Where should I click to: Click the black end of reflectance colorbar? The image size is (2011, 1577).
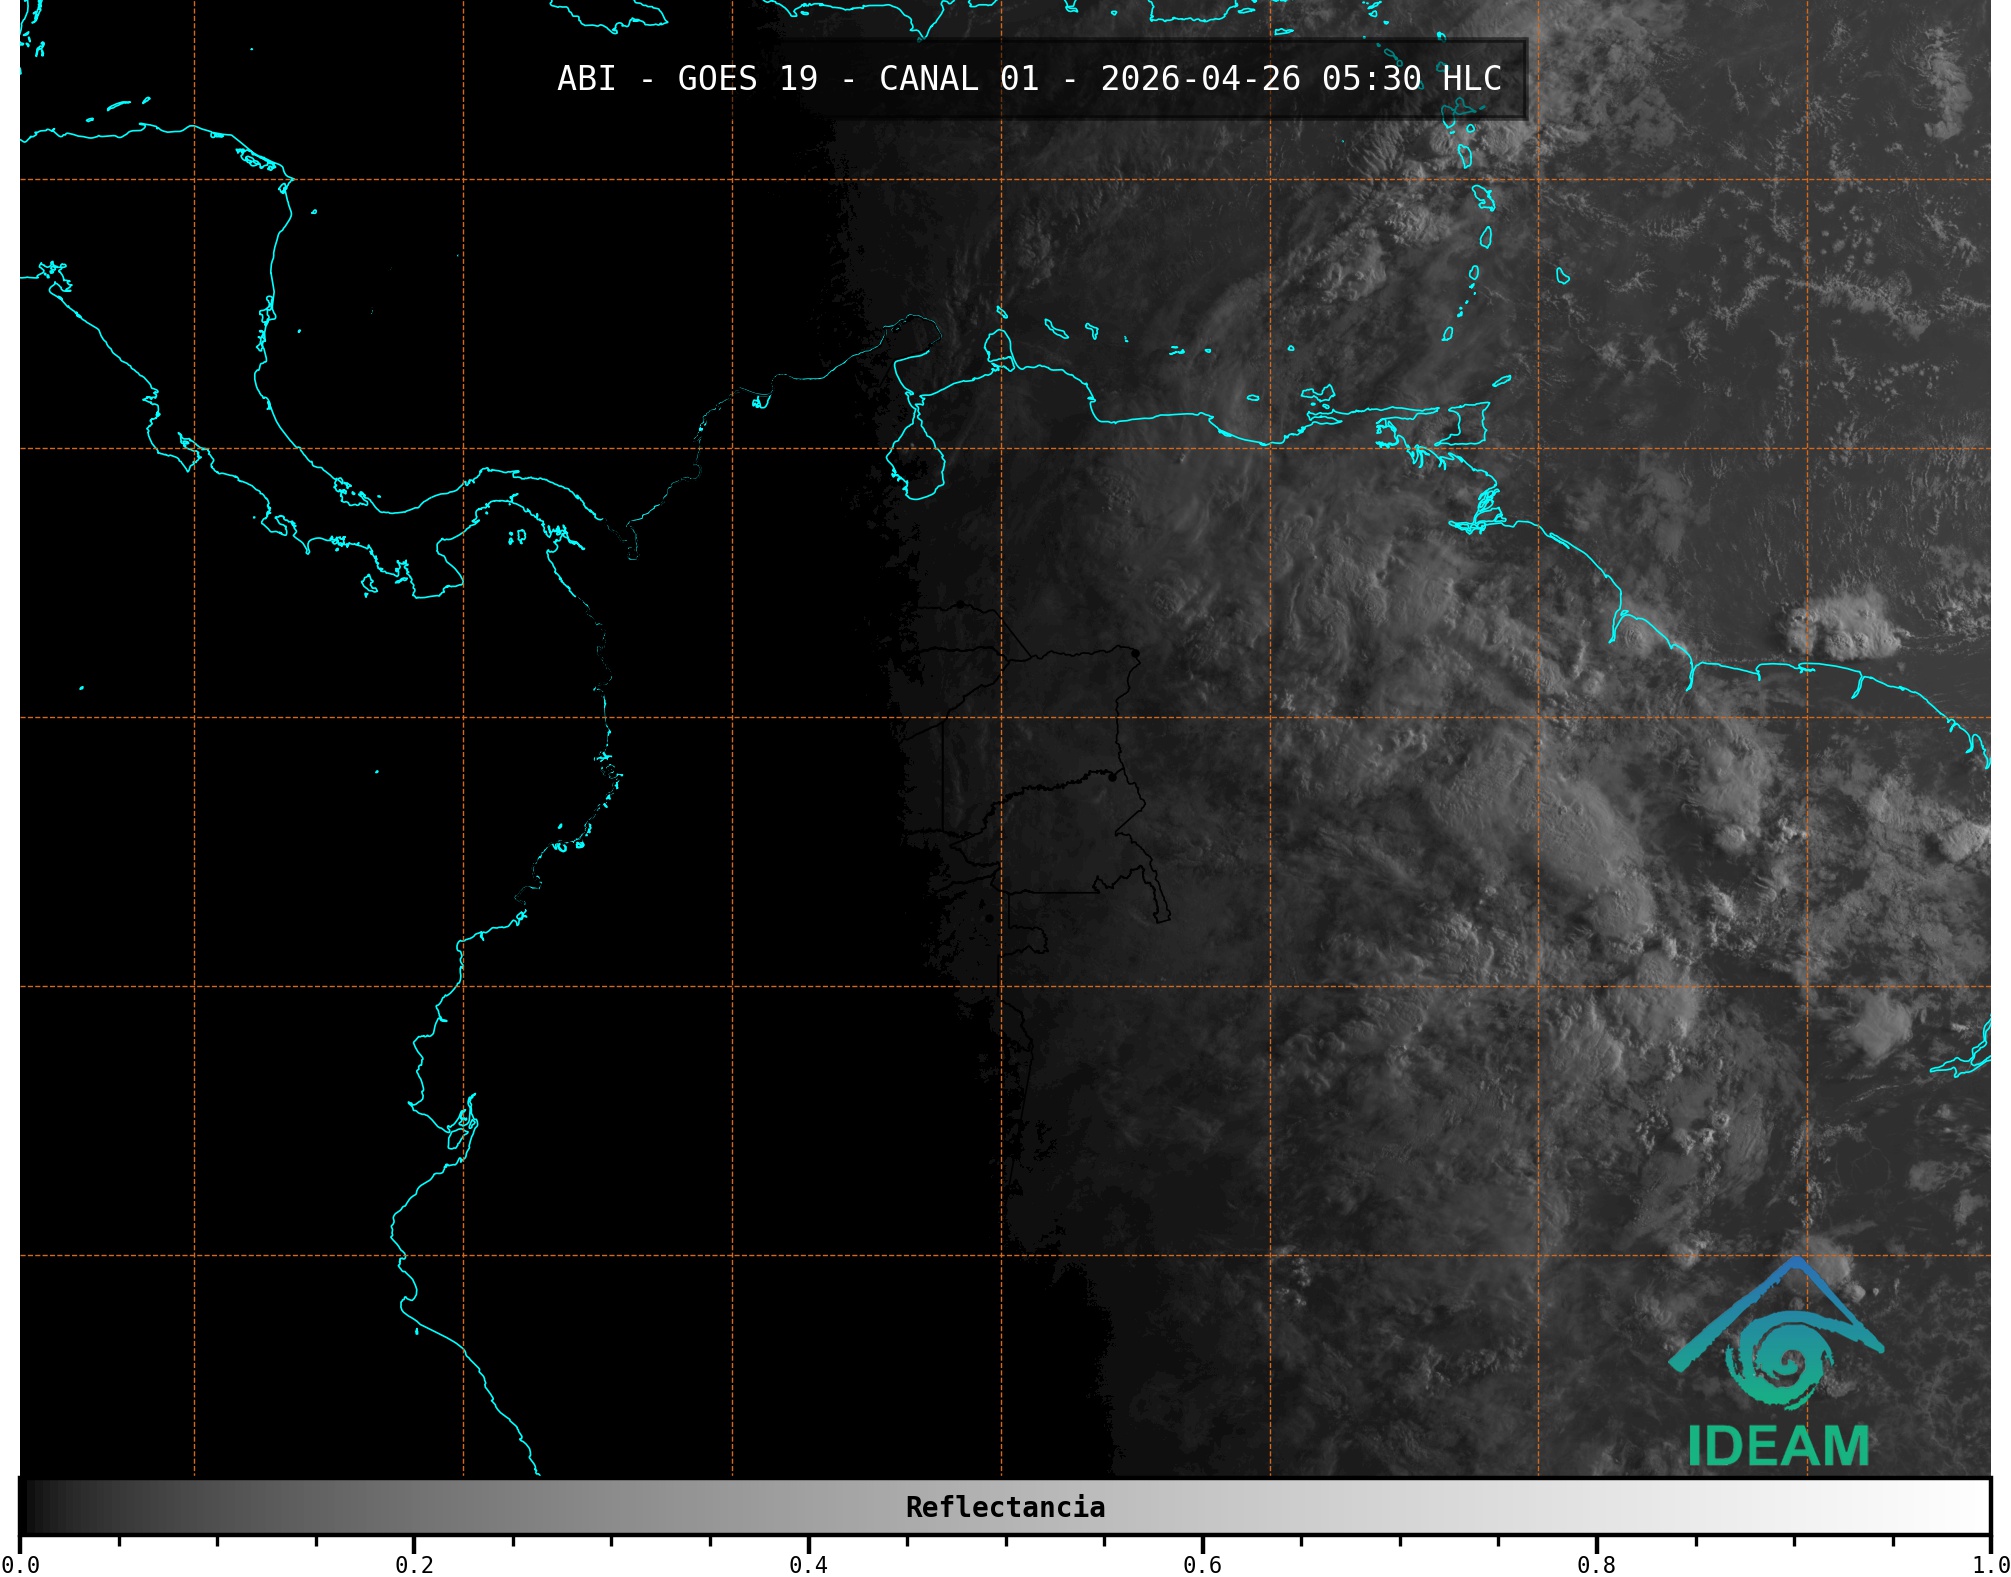pyautogui.click(x=30, y=1507)
